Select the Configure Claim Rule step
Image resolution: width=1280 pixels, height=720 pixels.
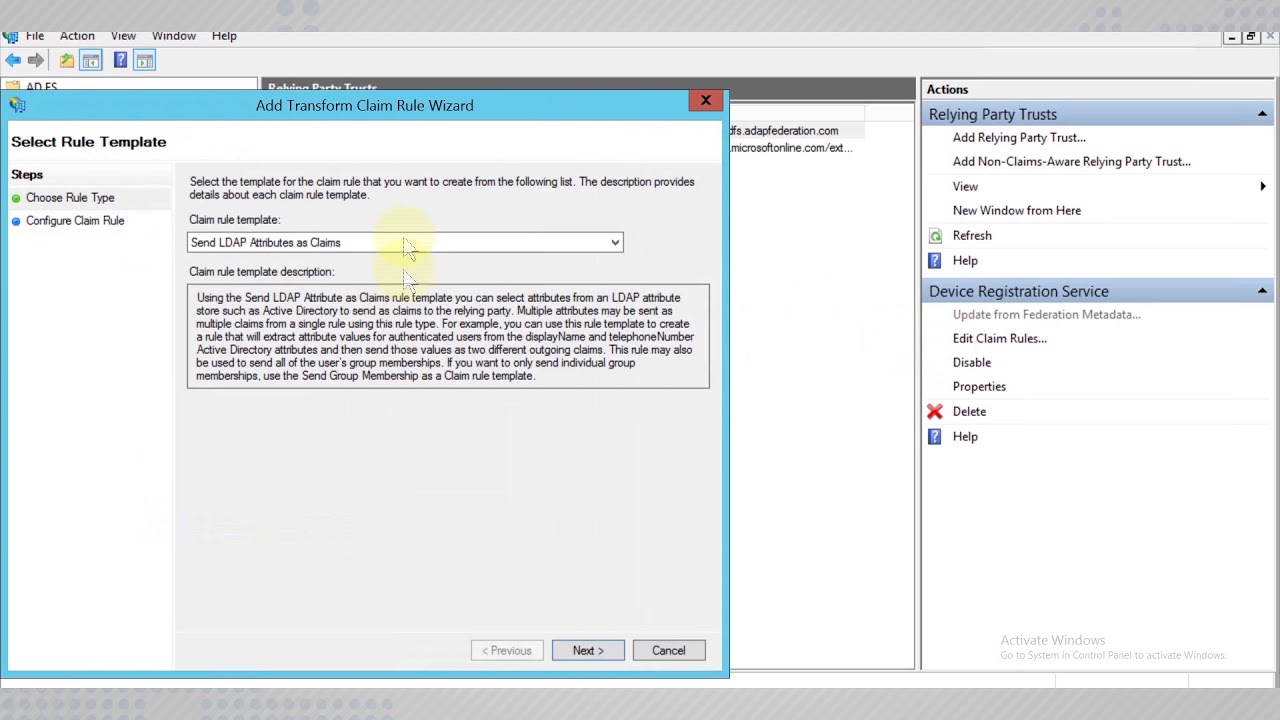coord(75,221)
